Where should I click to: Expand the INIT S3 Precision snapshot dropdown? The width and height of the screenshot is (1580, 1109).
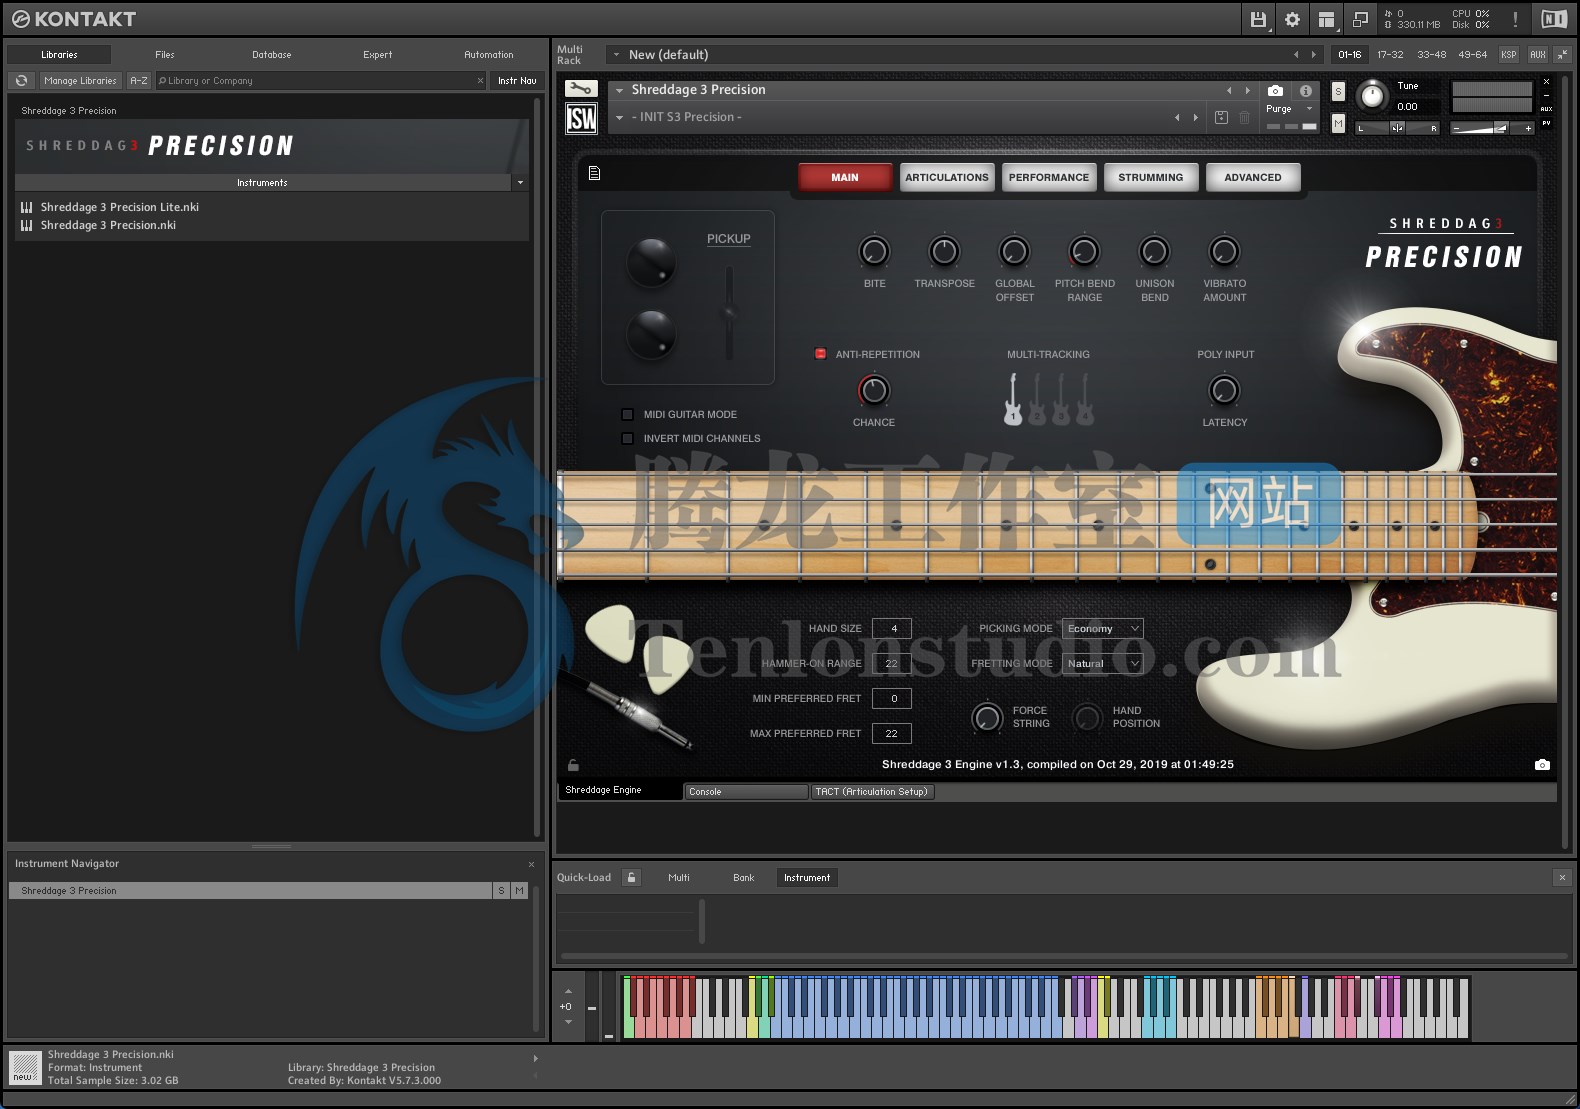[x=620, y=117]
